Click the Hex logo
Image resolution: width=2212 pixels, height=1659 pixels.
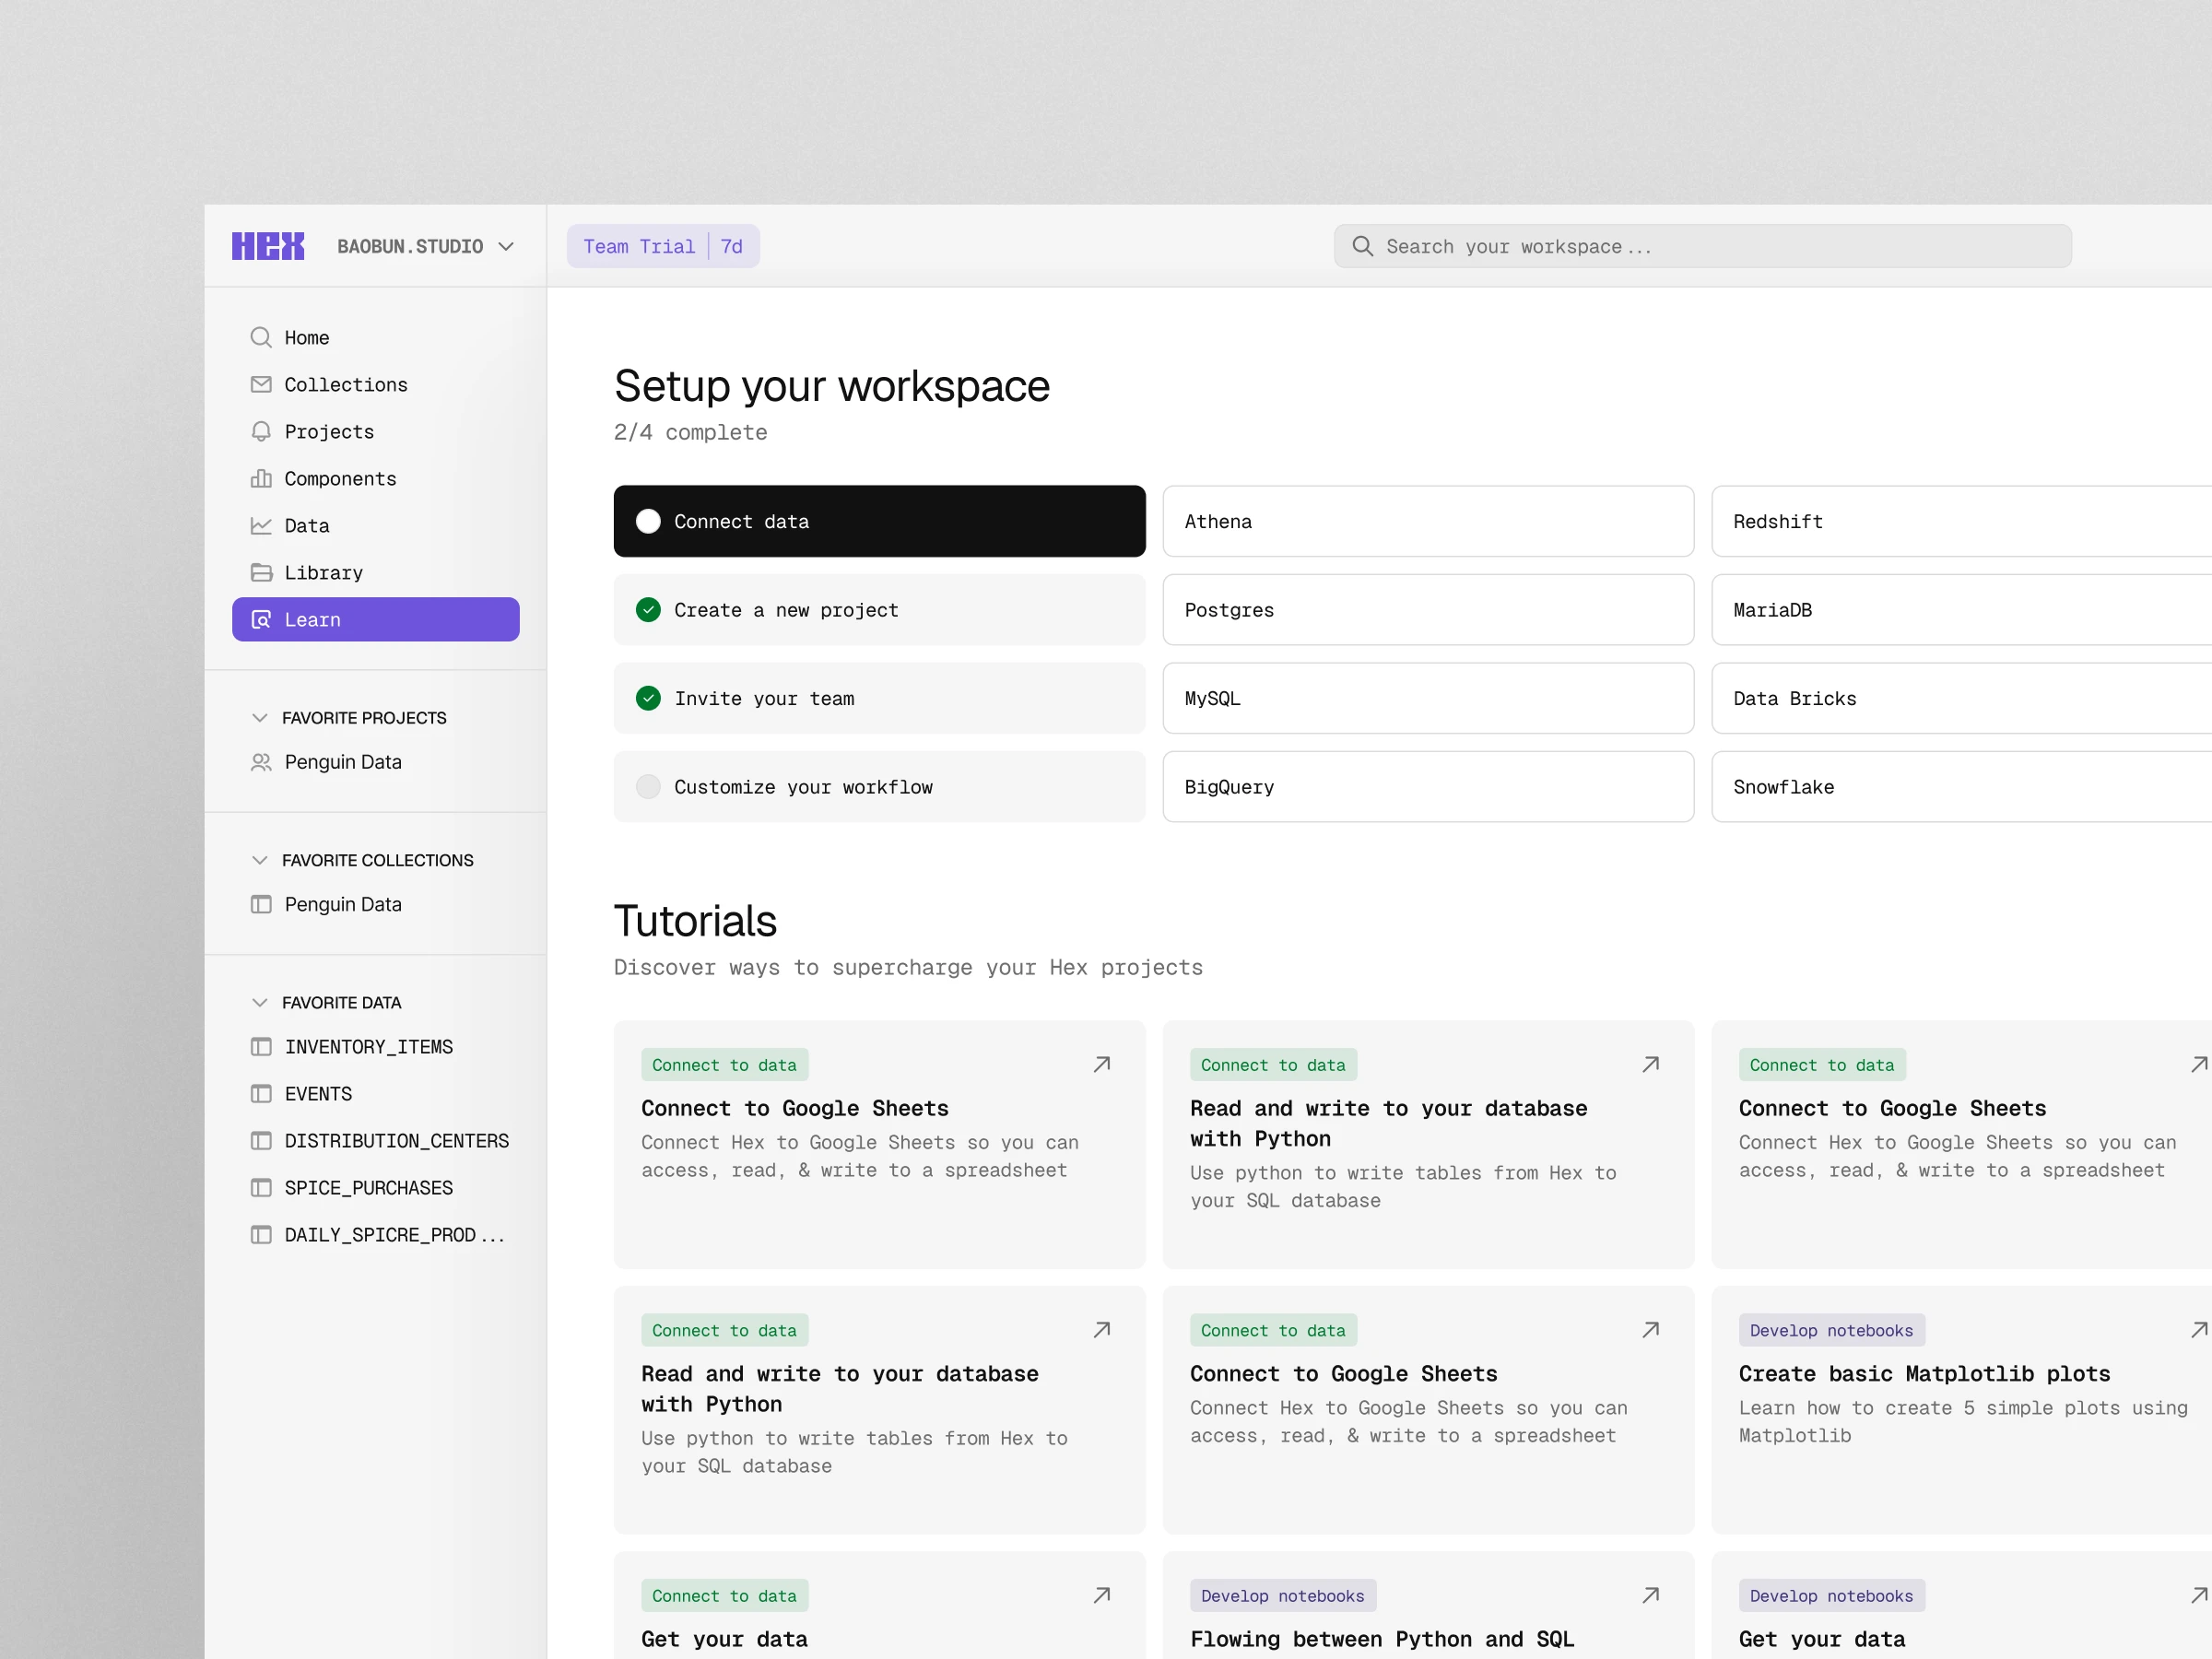[268, 246]
